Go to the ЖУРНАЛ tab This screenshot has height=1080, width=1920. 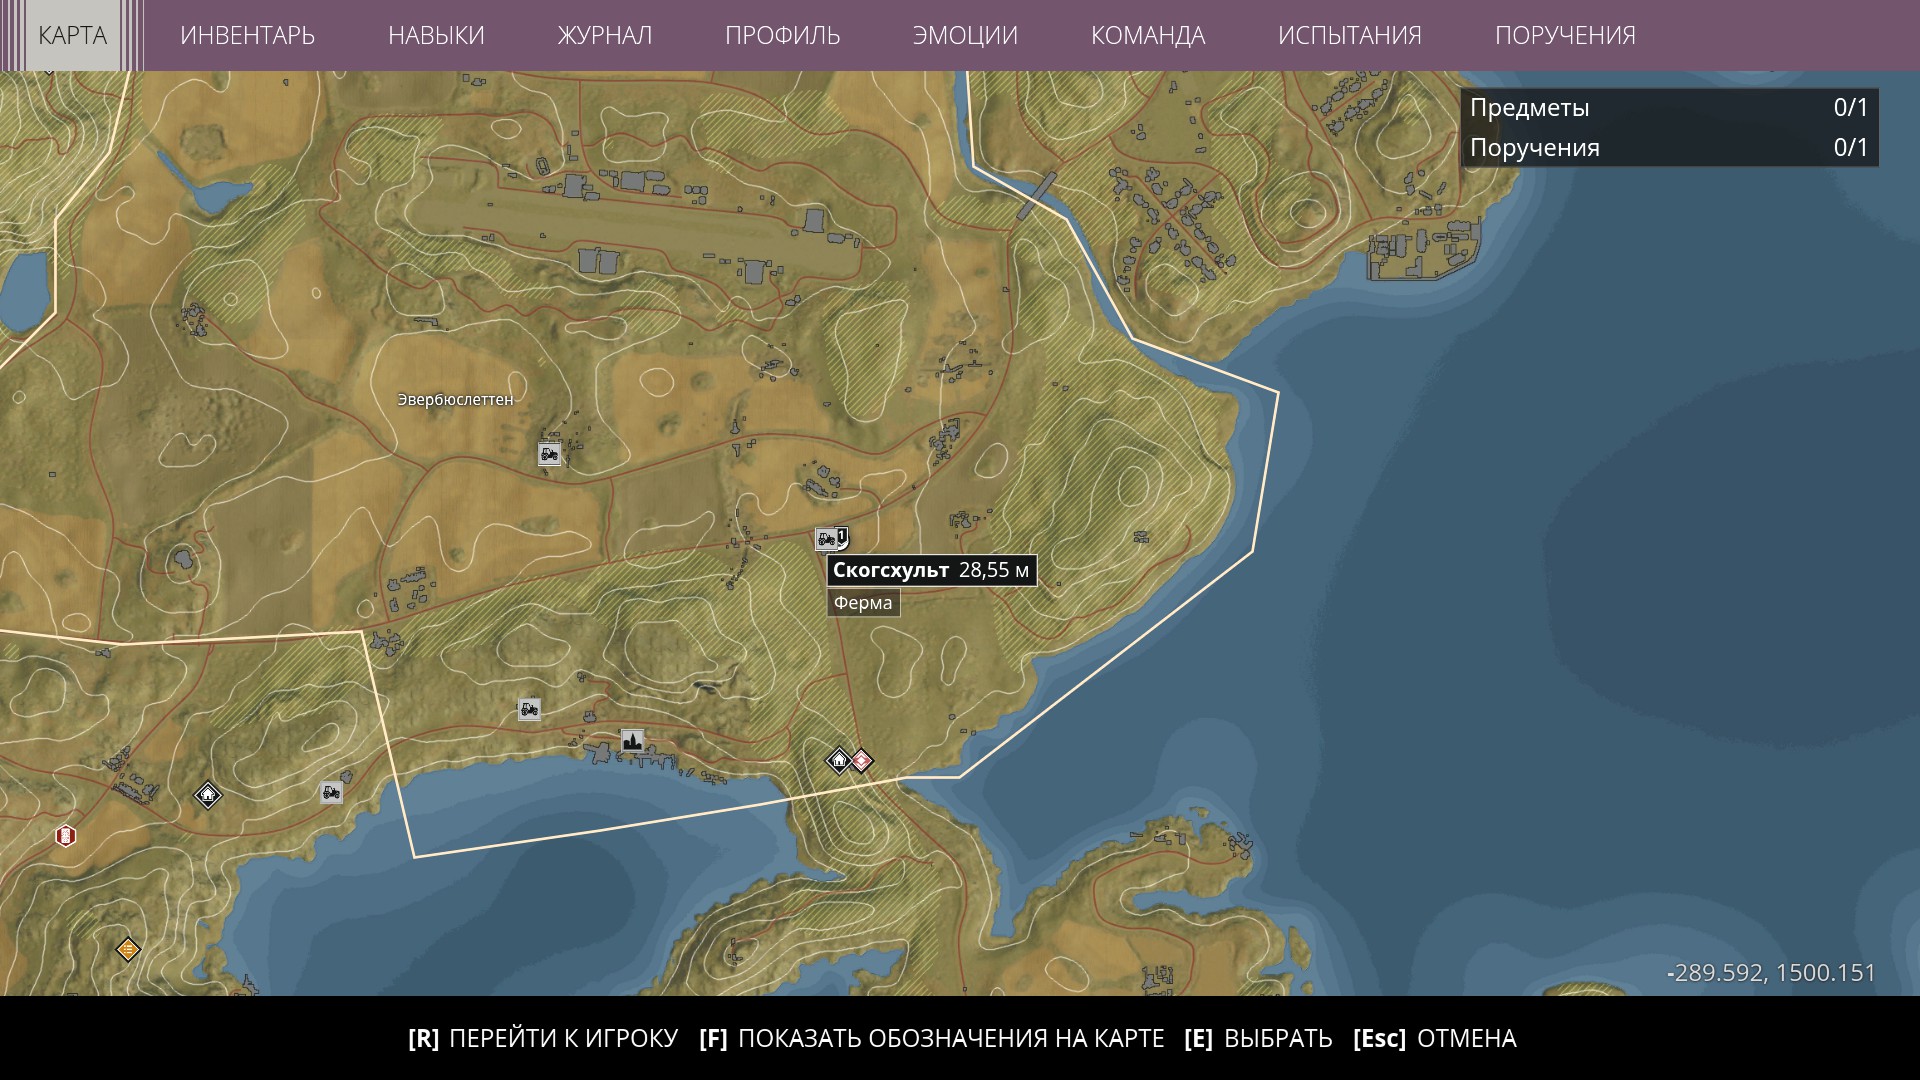pos(605,35)
